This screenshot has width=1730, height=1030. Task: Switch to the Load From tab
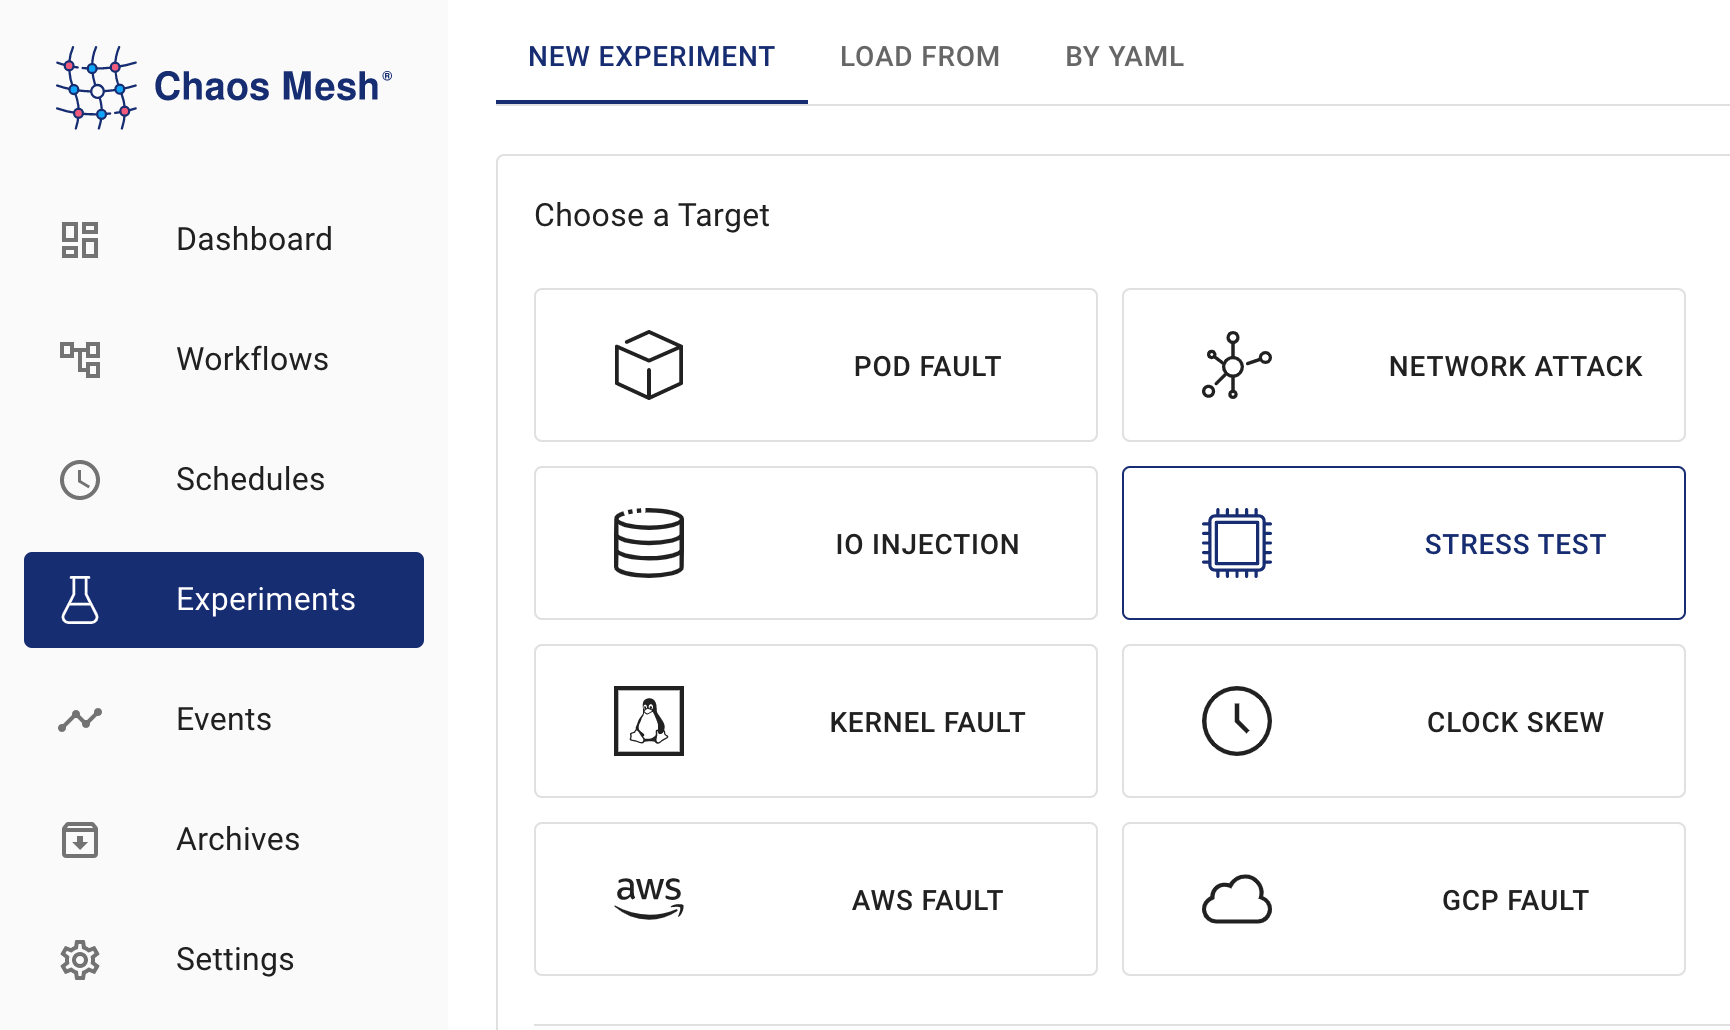[x=919, y=57]
